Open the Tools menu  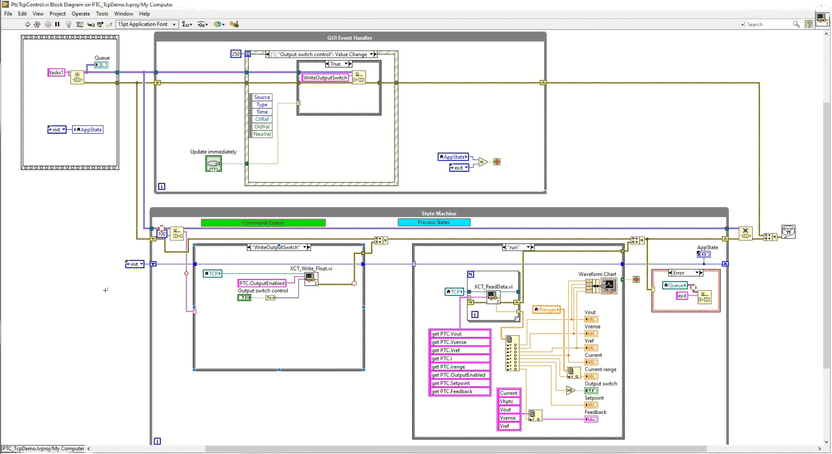pyautogui.click(x=102, y=14)
